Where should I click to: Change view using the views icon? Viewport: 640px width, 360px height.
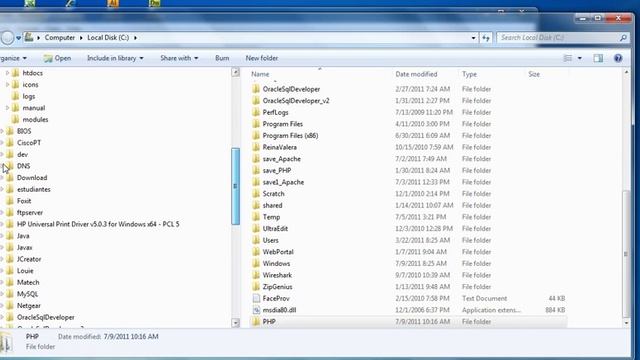point(568,58)
